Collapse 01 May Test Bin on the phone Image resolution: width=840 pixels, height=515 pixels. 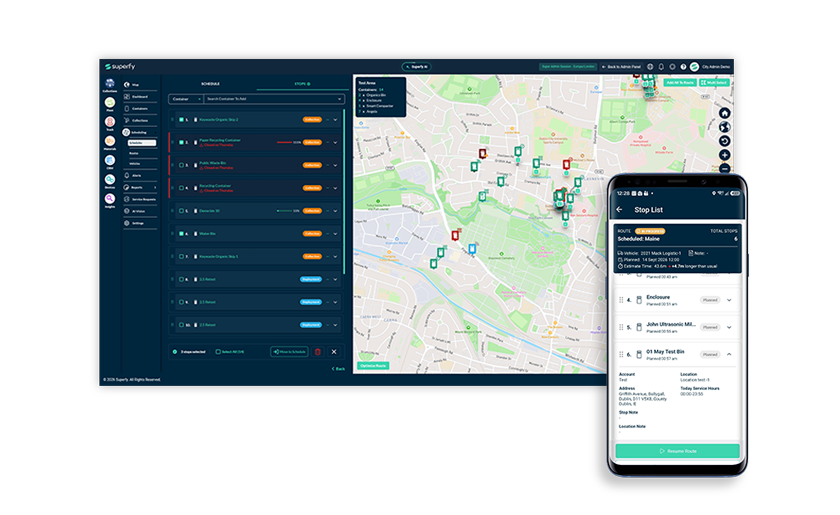pos(729,354)
